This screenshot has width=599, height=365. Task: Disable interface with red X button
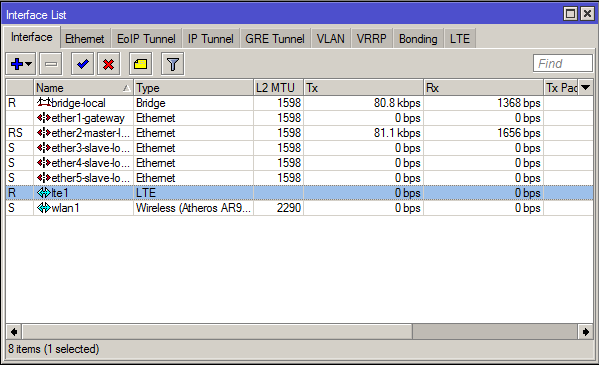point(108,64)
